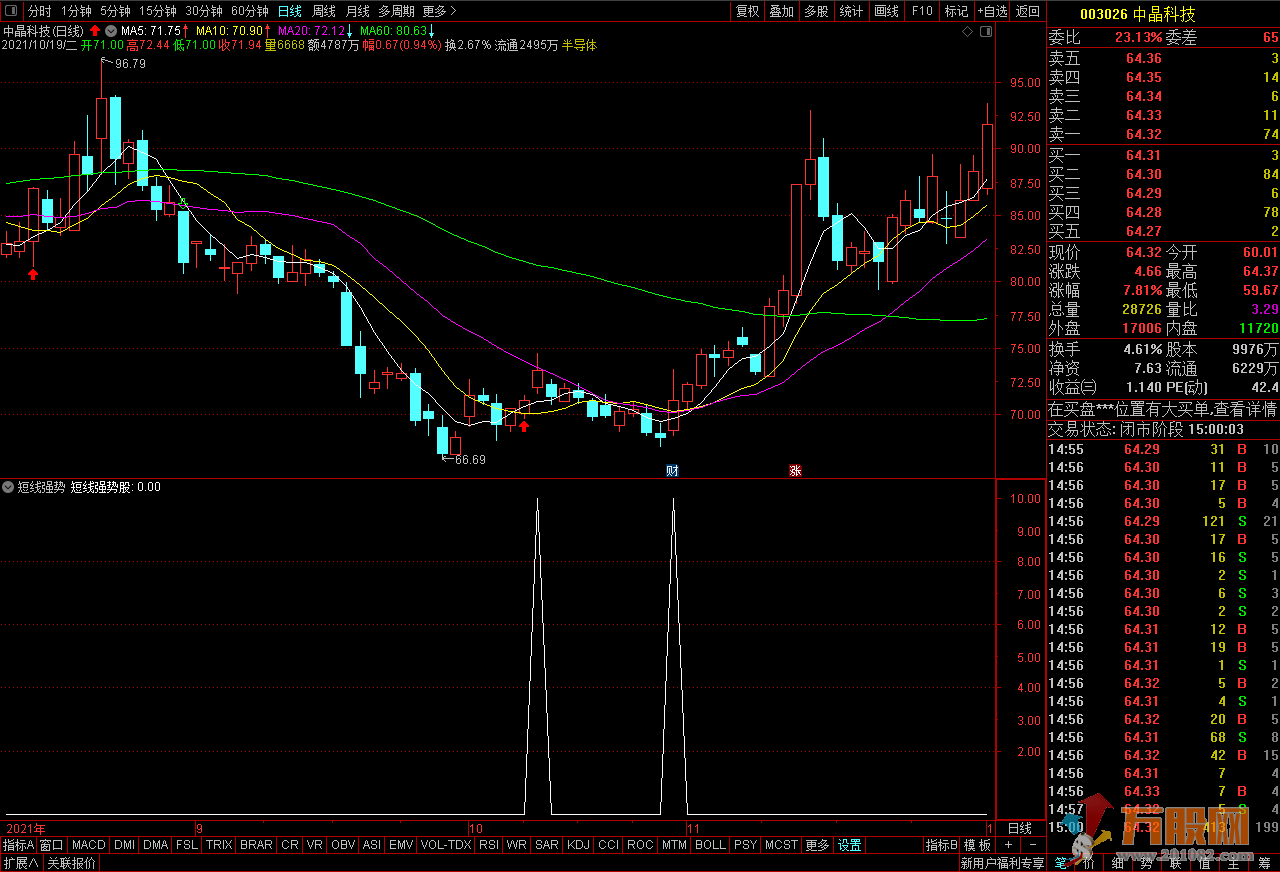The image size is (1280, 872).
Task: Click the diamond icon in chart corner
Action: coord(967,32)
